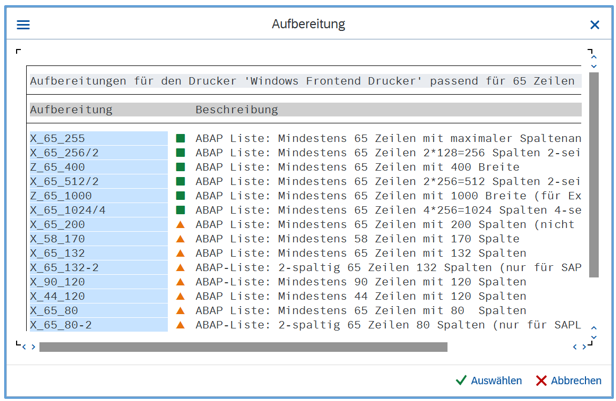
Task: Pick the X_44_120 format row
Action: pyautogui.click(x=98, y=296)
